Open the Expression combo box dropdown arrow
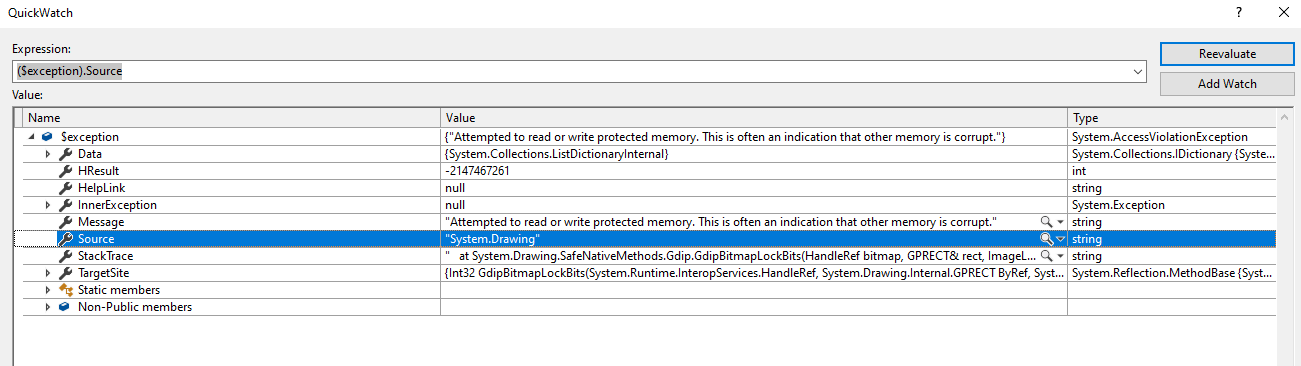 pos(1138,71)
